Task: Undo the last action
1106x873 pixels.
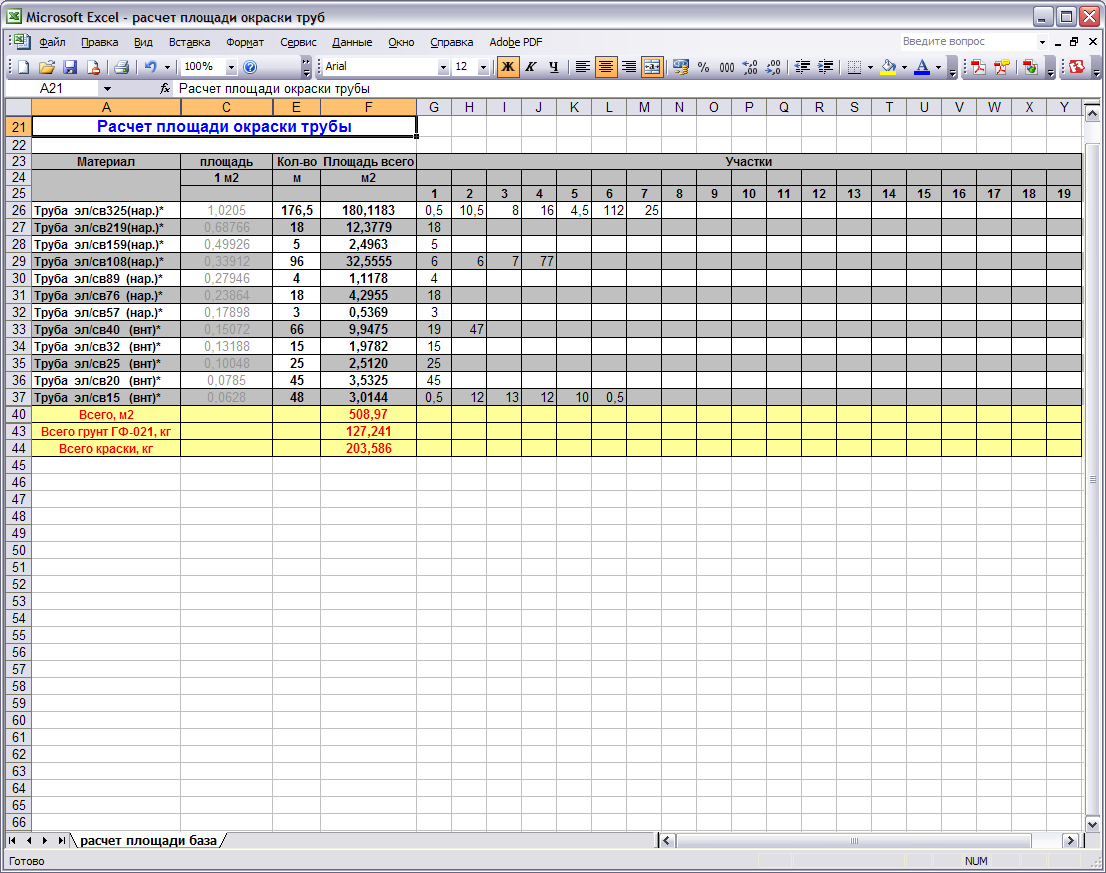Action: 150,67
